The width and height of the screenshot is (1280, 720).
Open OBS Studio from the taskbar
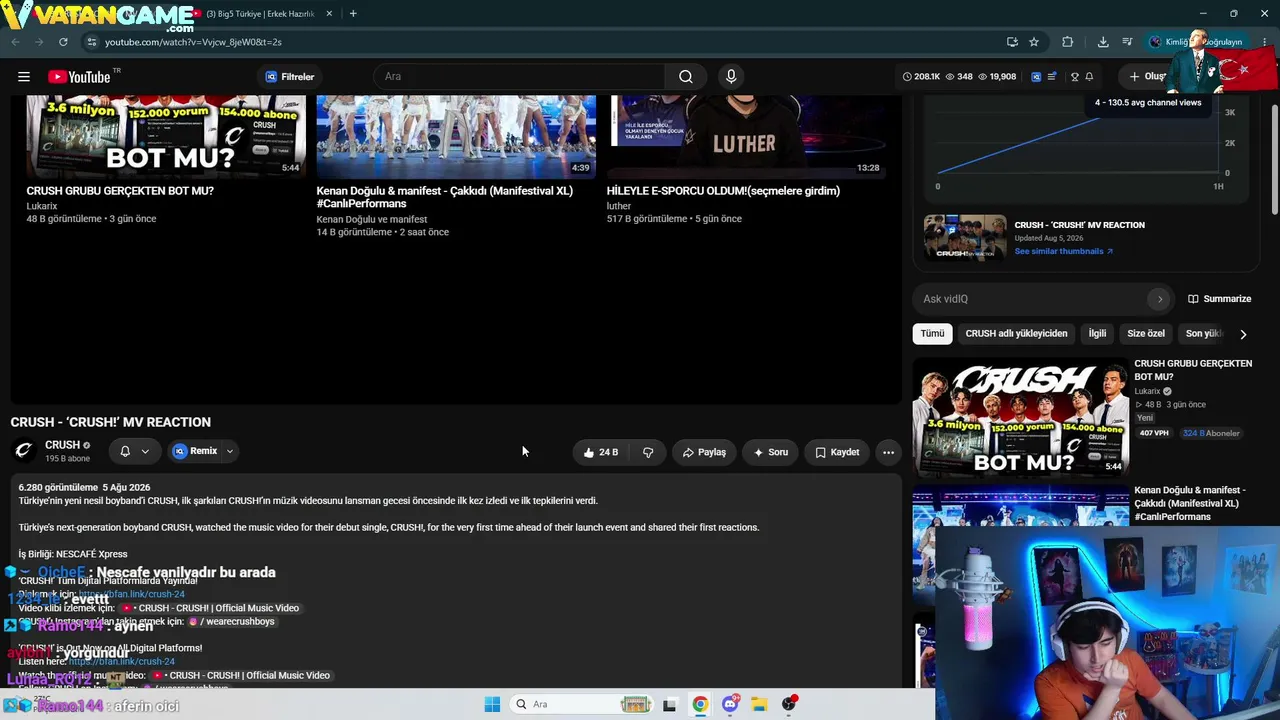pos(789,704)
